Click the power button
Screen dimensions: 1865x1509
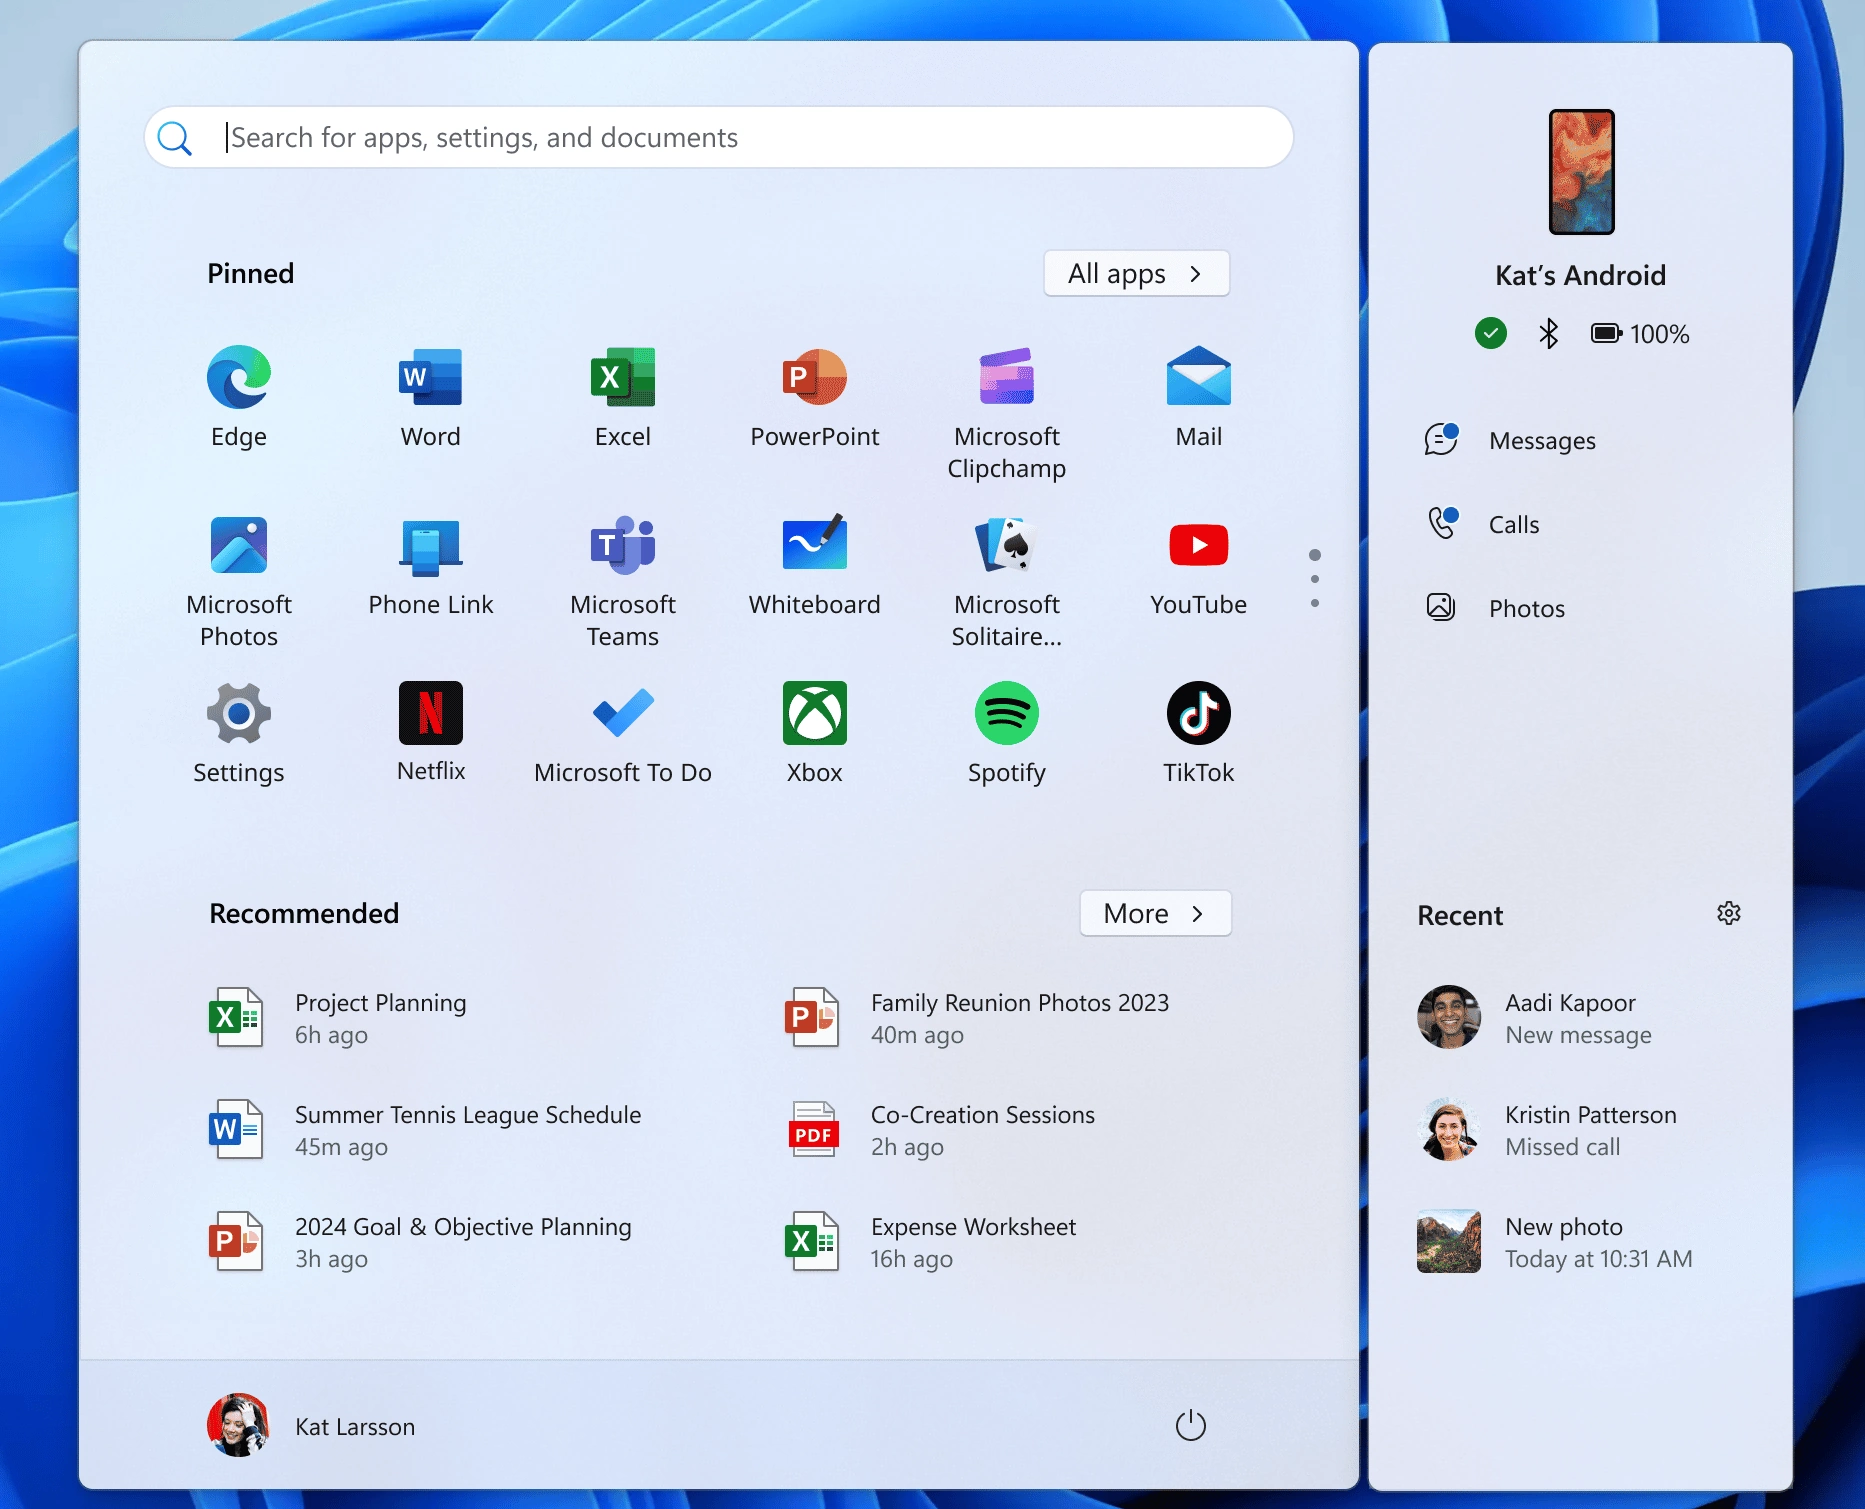[x=1191, y=1426]
